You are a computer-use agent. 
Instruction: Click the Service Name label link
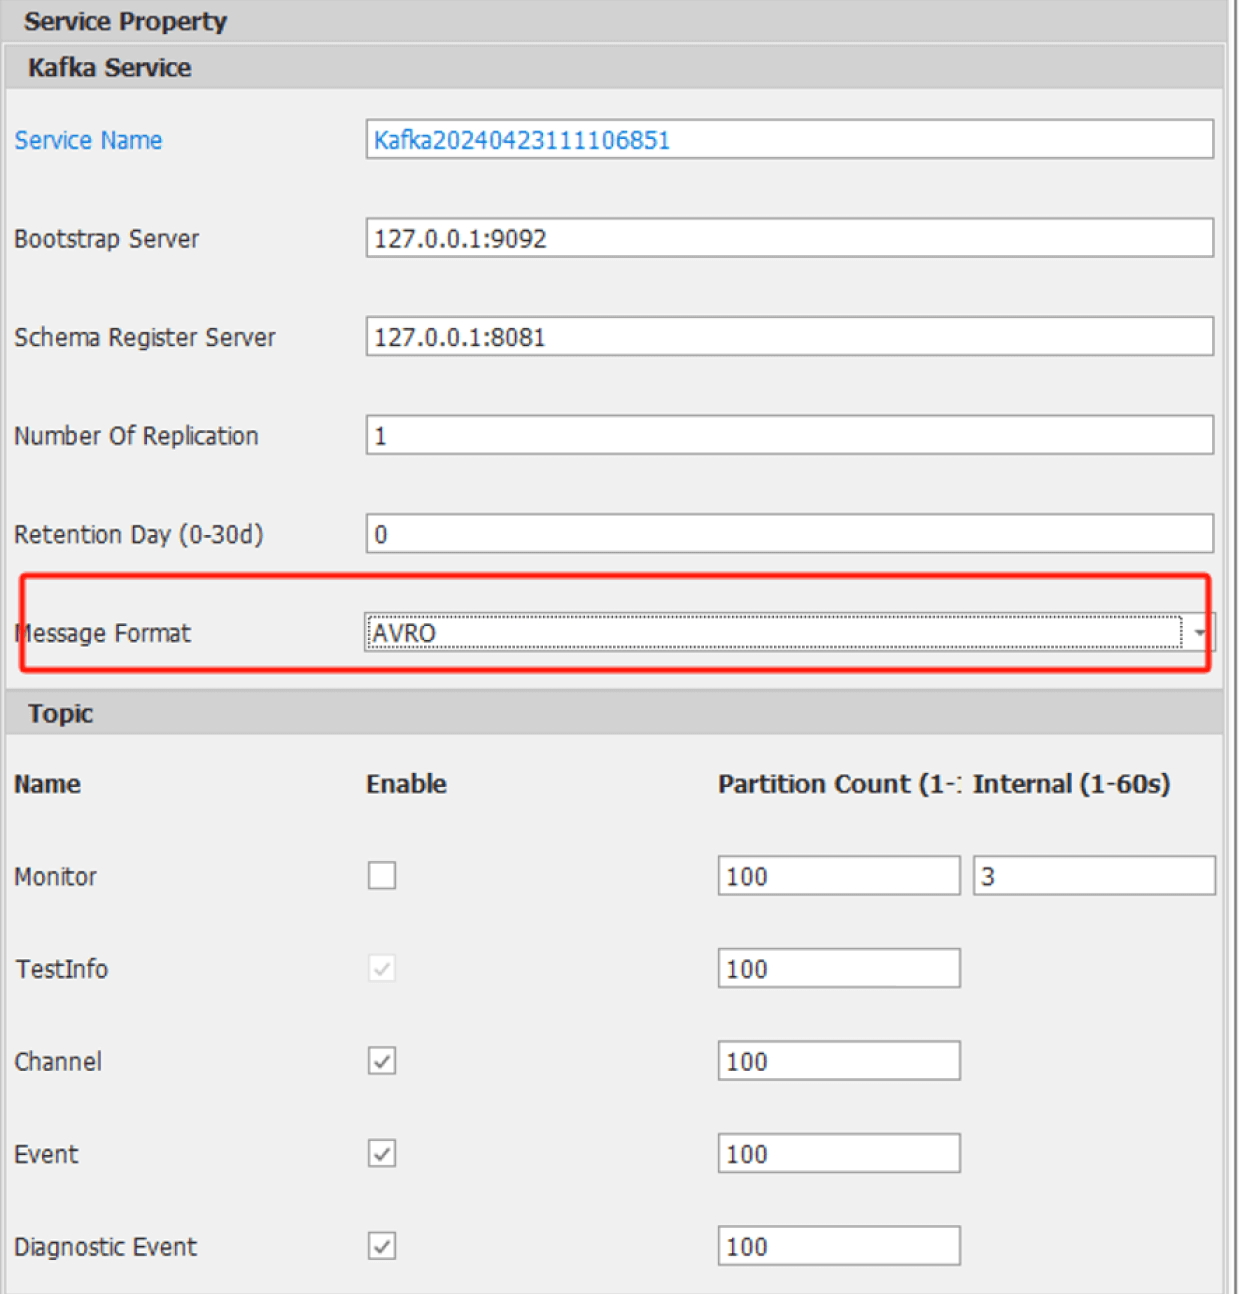[x=88, y=140]
